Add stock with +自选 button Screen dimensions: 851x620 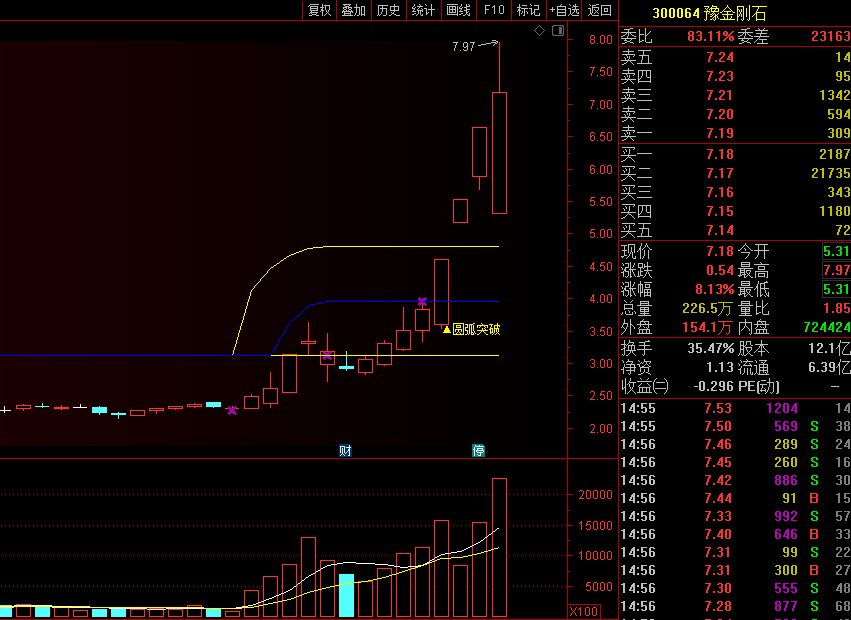pos(564,10)
